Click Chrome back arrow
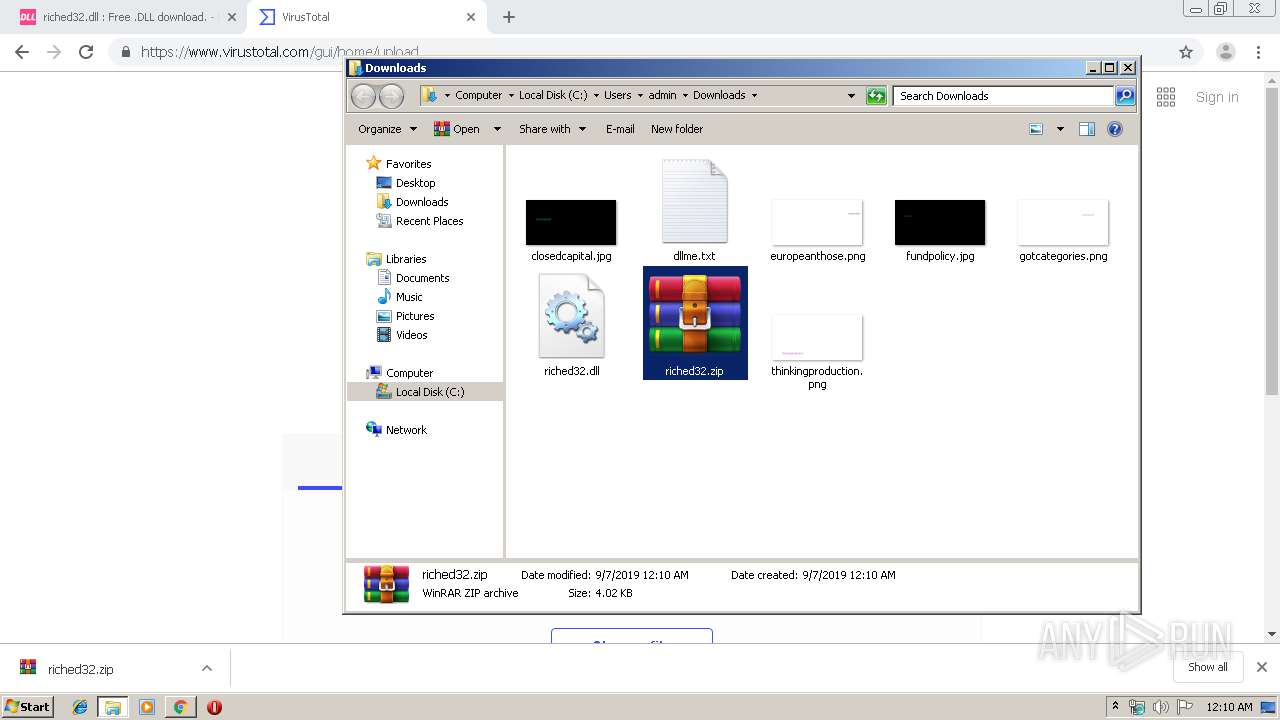The height and width of the screenshot is (720, 1280). click(22, 52)
